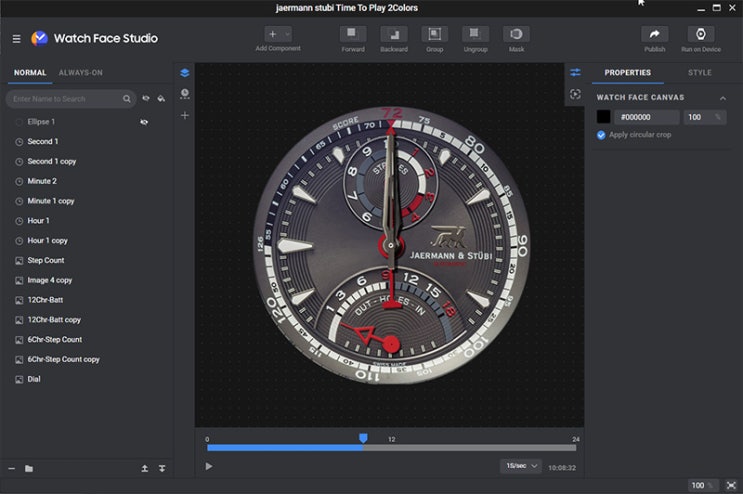This screenshot has height=494, width=743.
Task: Click the 10:08:32 time readout
Action: [562, 467]
